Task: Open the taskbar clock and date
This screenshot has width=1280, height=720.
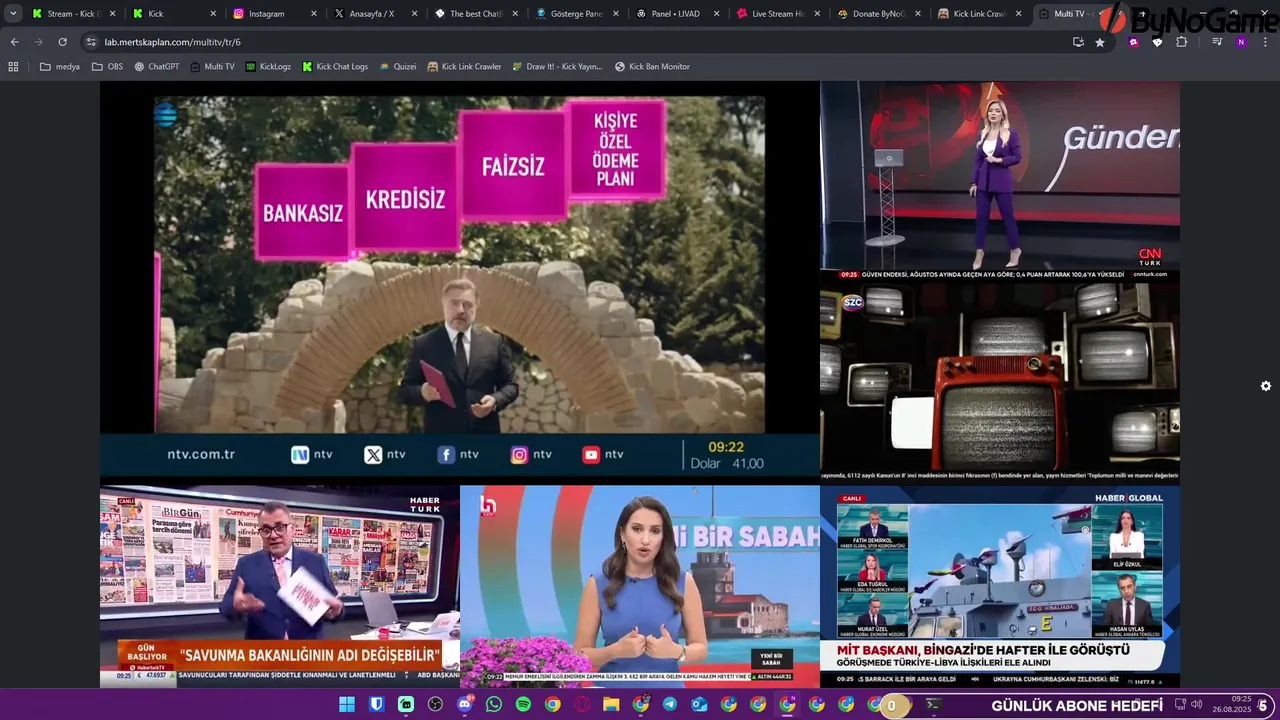Action: tap(1232, 705)
